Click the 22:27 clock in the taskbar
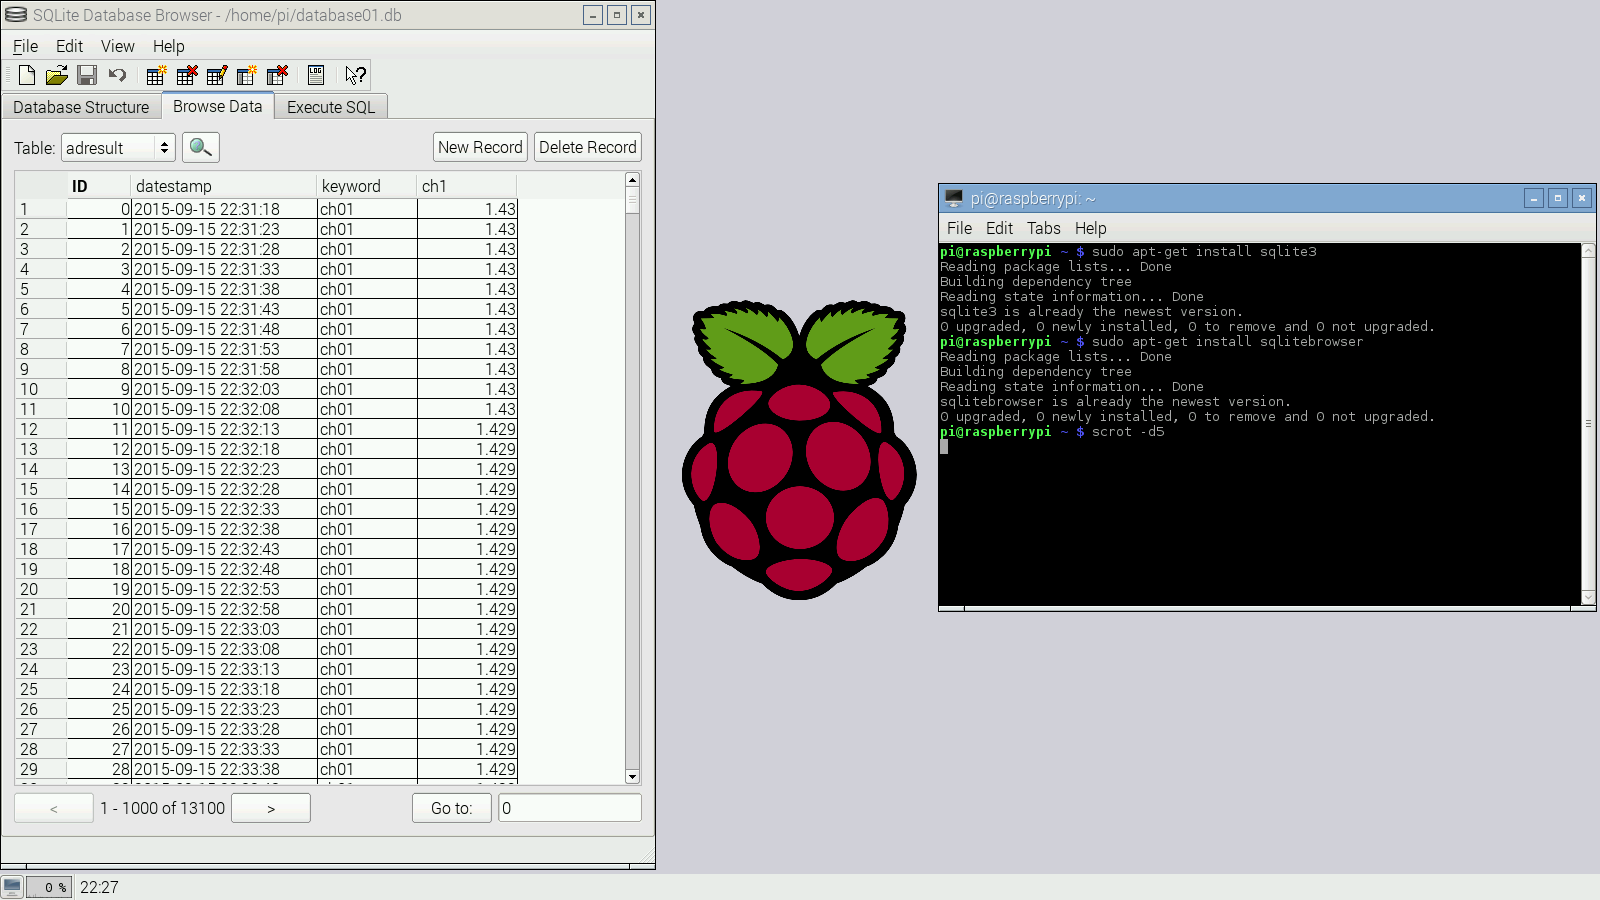 99,887
